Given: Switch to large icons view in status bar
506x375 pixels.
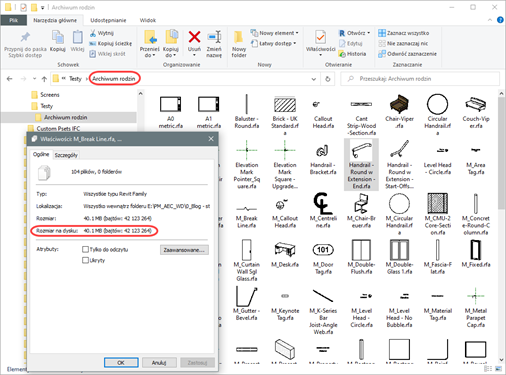Looking at the screenshot, I should tap(498, 369).
